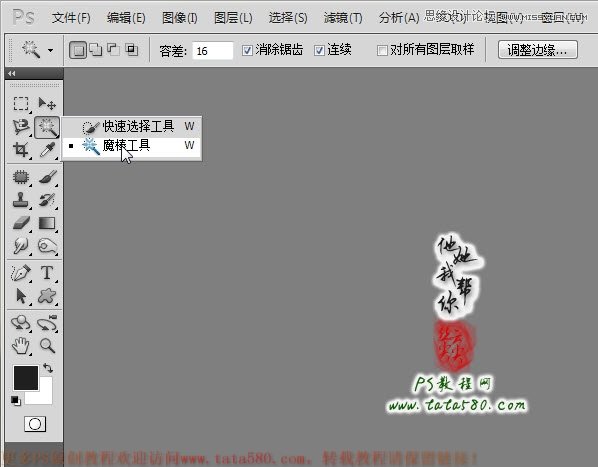The width and height of the screenshot is (598, 467).
Task: Choose 魔棒工具 from flyout
Action: [x=132, y=145]
